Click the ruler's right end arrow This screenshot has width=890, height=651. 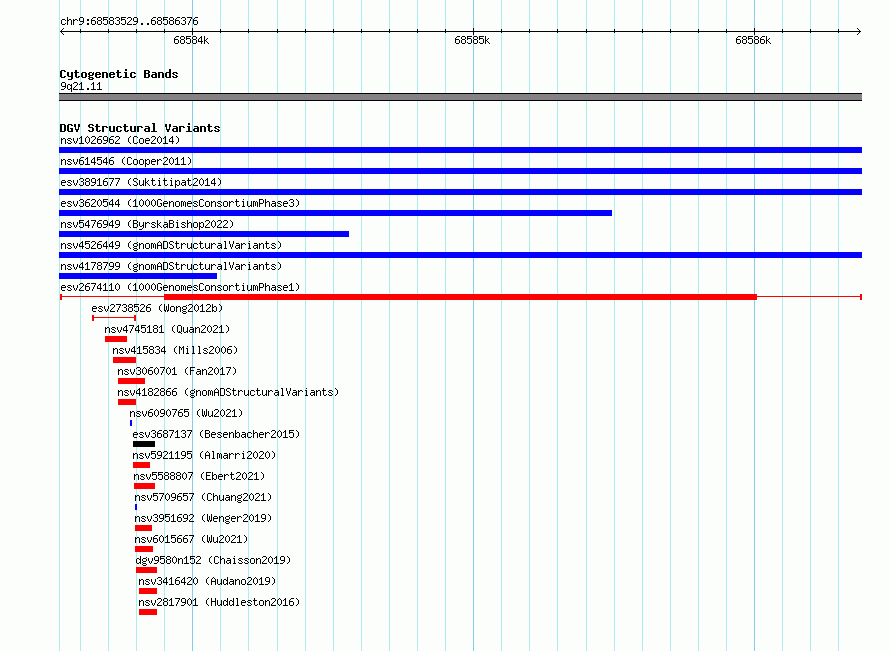(859, 31)
